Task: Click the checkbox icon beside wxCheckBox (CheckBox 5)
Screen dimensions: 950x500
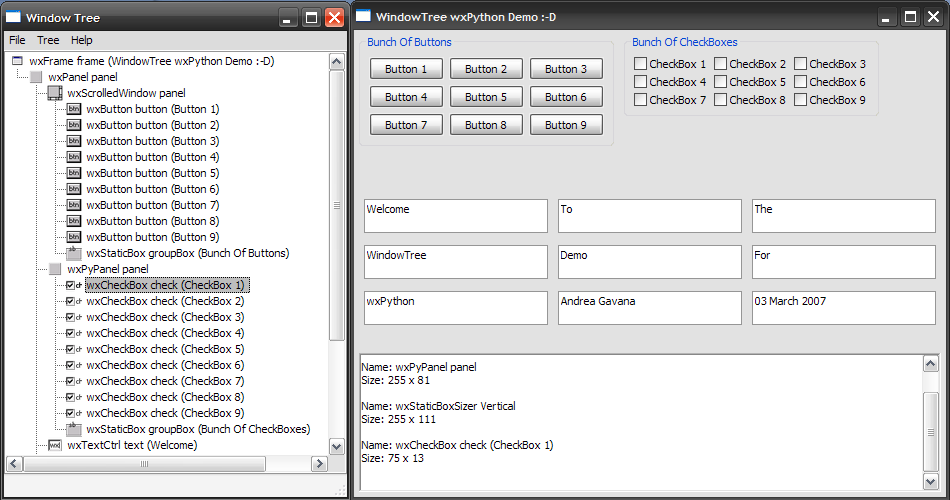Action: (x=74, y=349)
